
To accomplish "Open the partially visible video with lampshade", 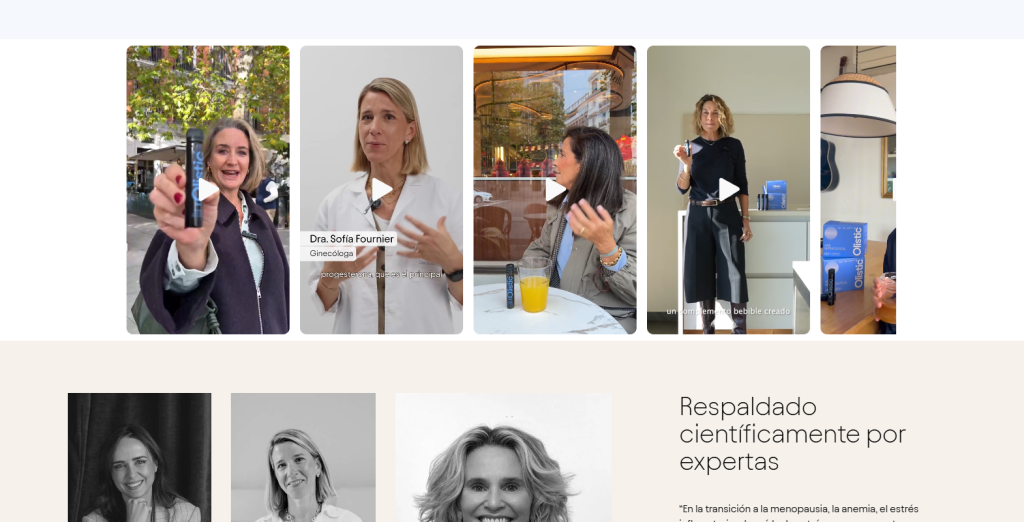I will 858,189.
